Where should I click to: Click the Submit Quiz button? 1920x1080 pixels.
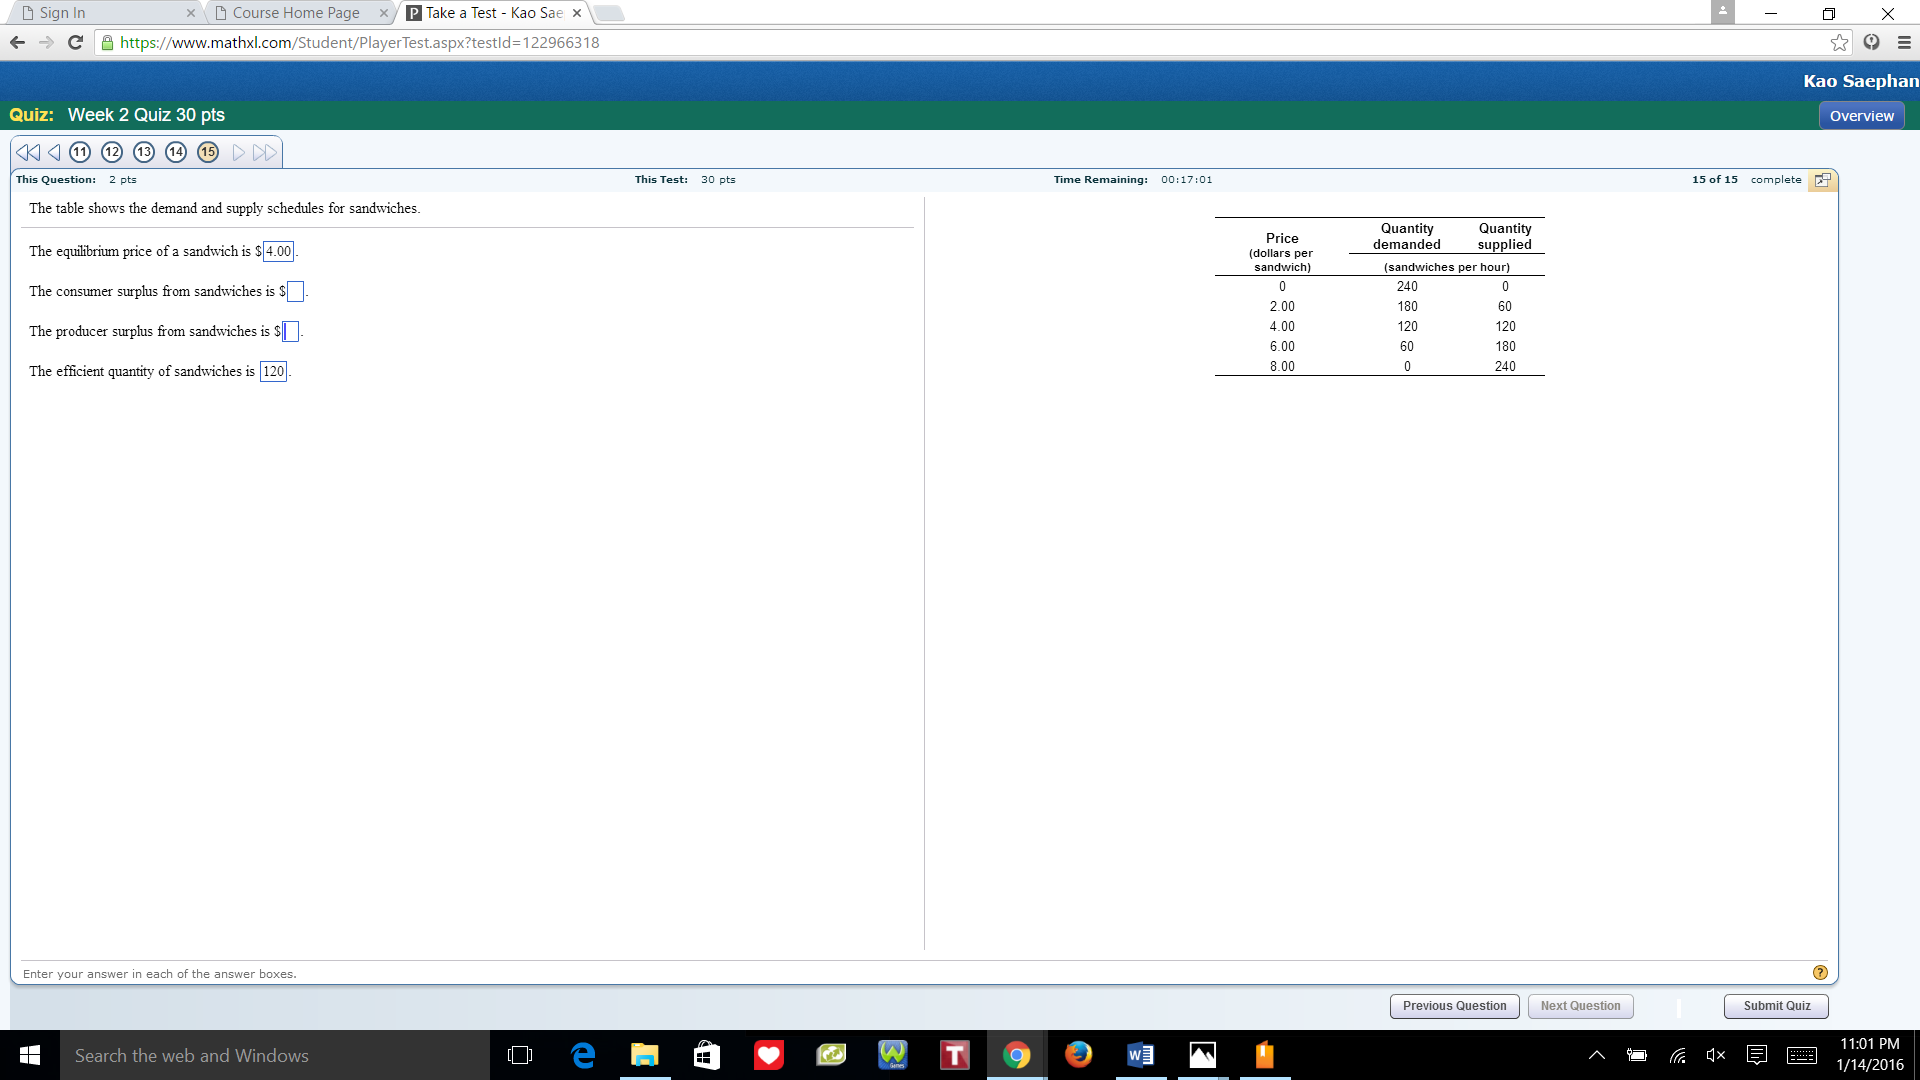(x=1778, y=1005)
